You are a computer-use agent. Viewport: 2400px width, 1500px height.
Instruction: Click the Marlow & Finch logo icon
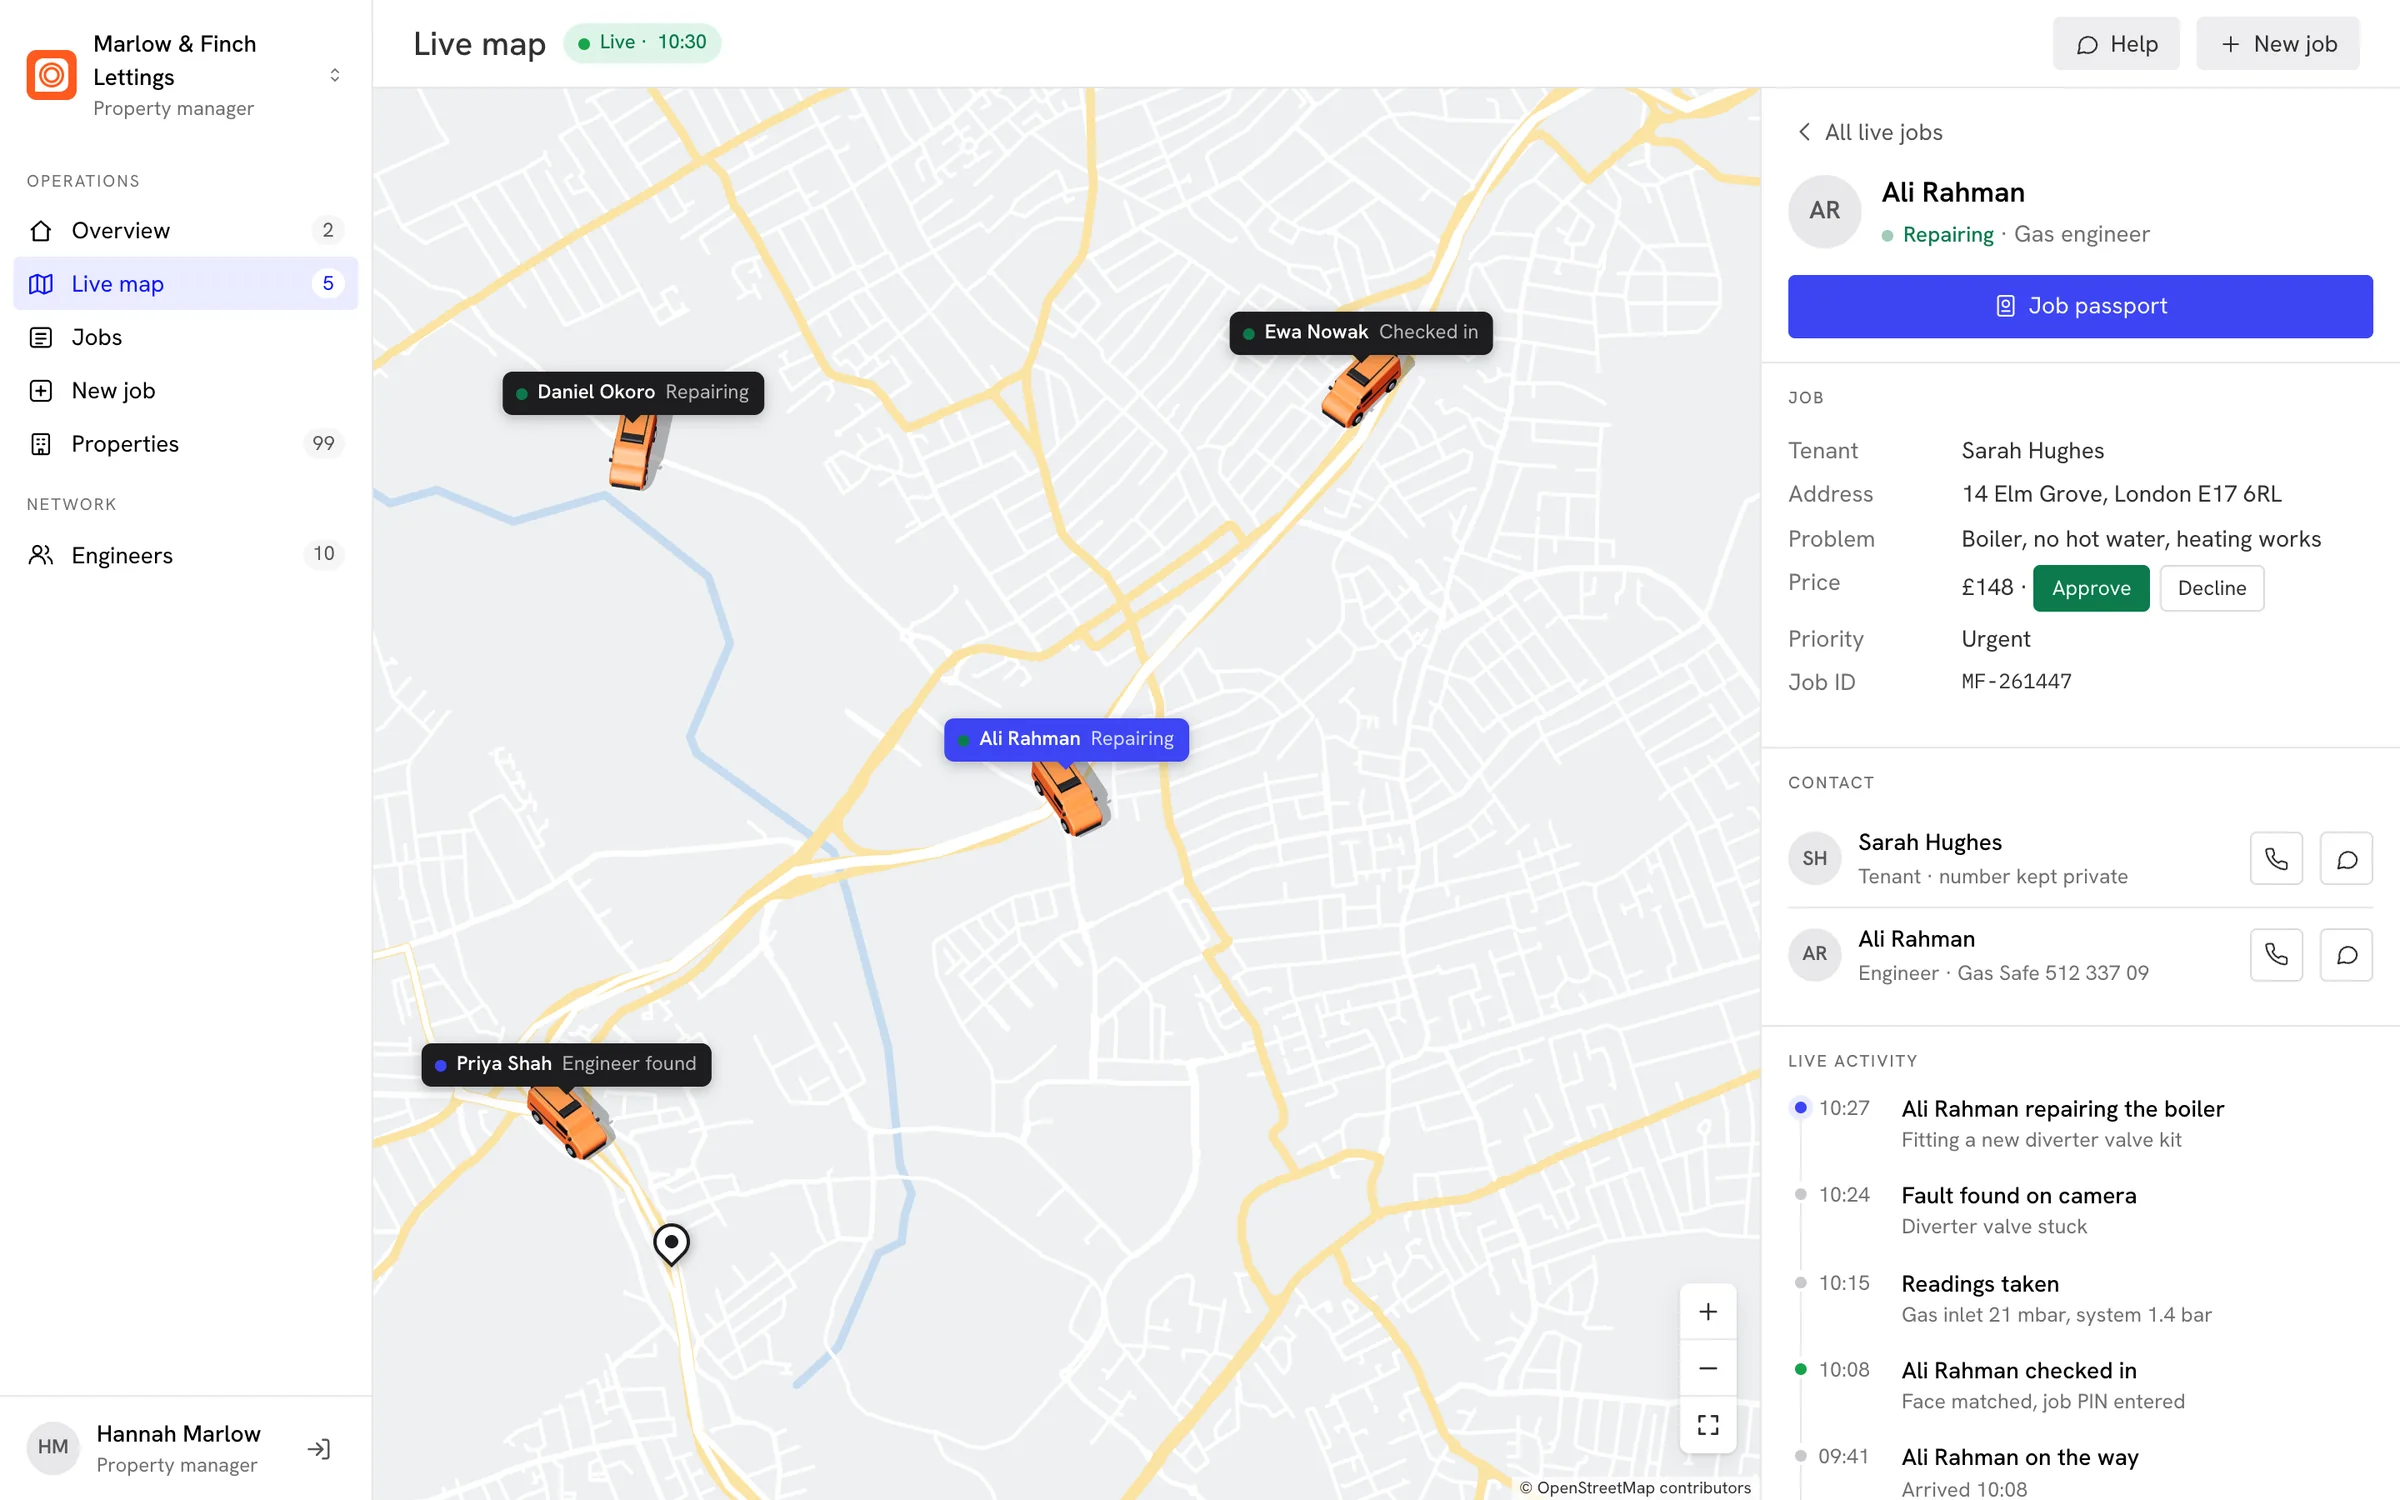click(52, 75)
